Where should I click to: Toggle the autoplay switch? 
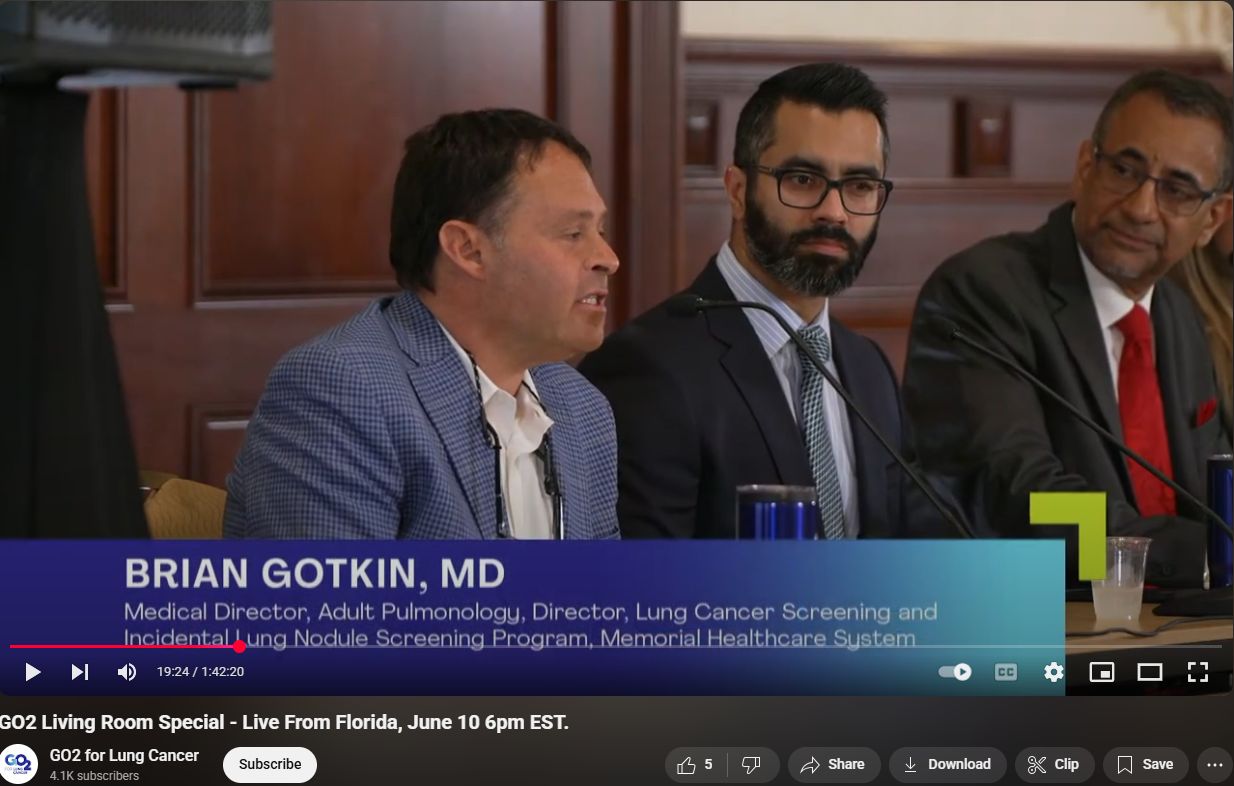click(955, 672)
